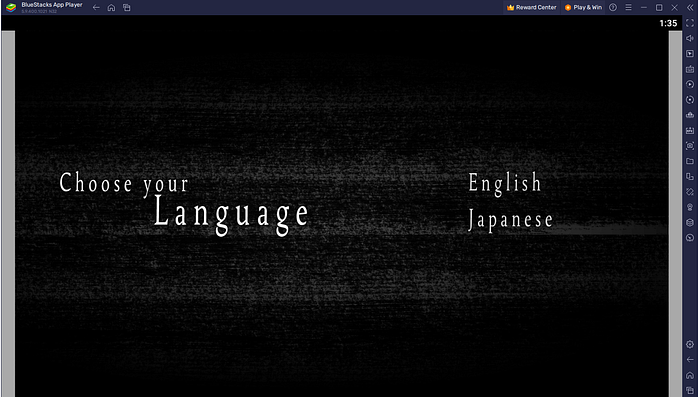Click the eco mode icon in the sidebar

[690, 207]
